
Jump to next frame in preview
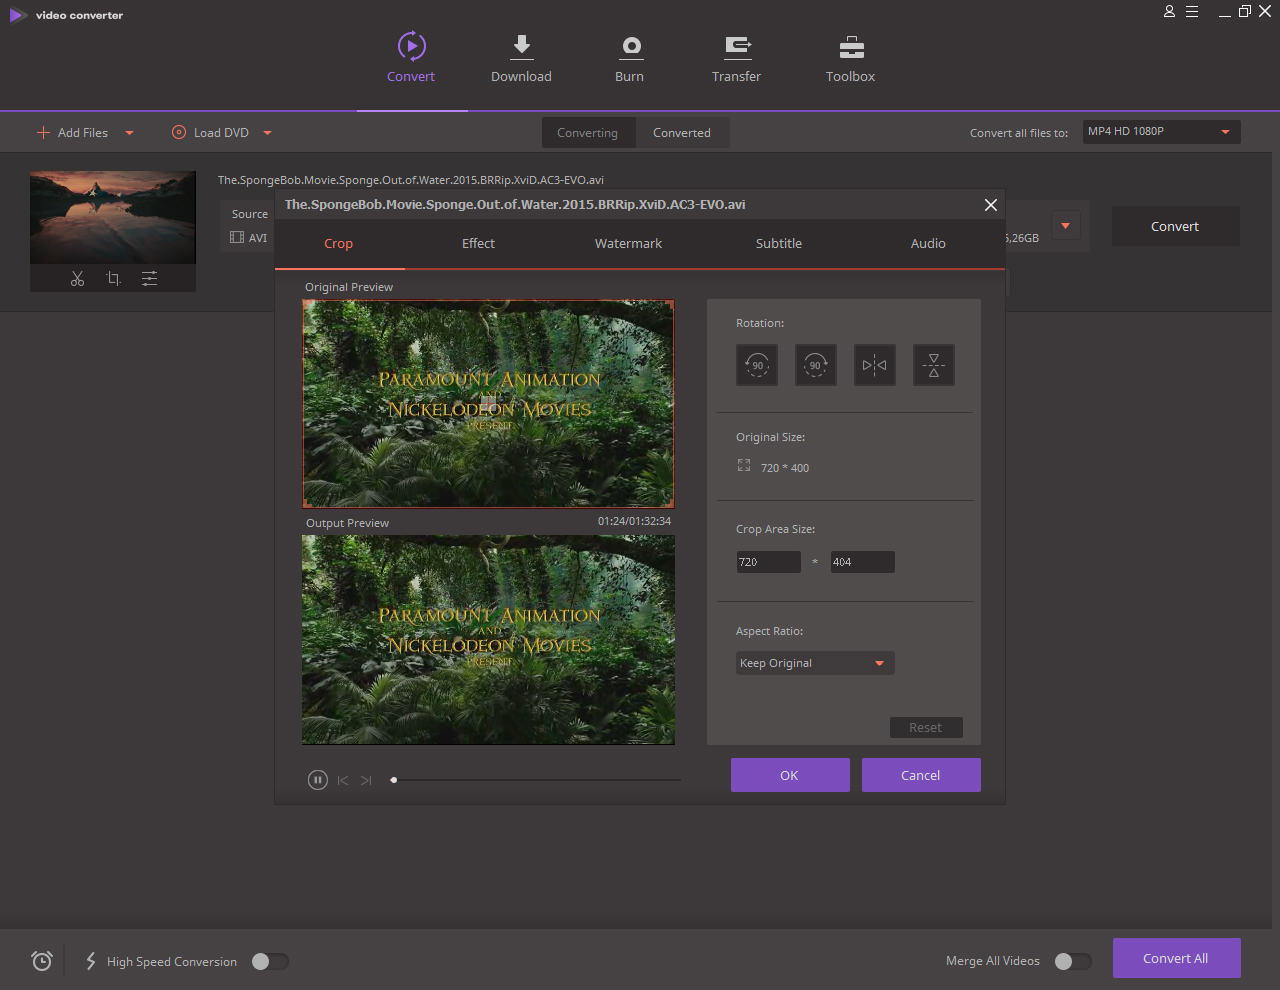(366, 780)
